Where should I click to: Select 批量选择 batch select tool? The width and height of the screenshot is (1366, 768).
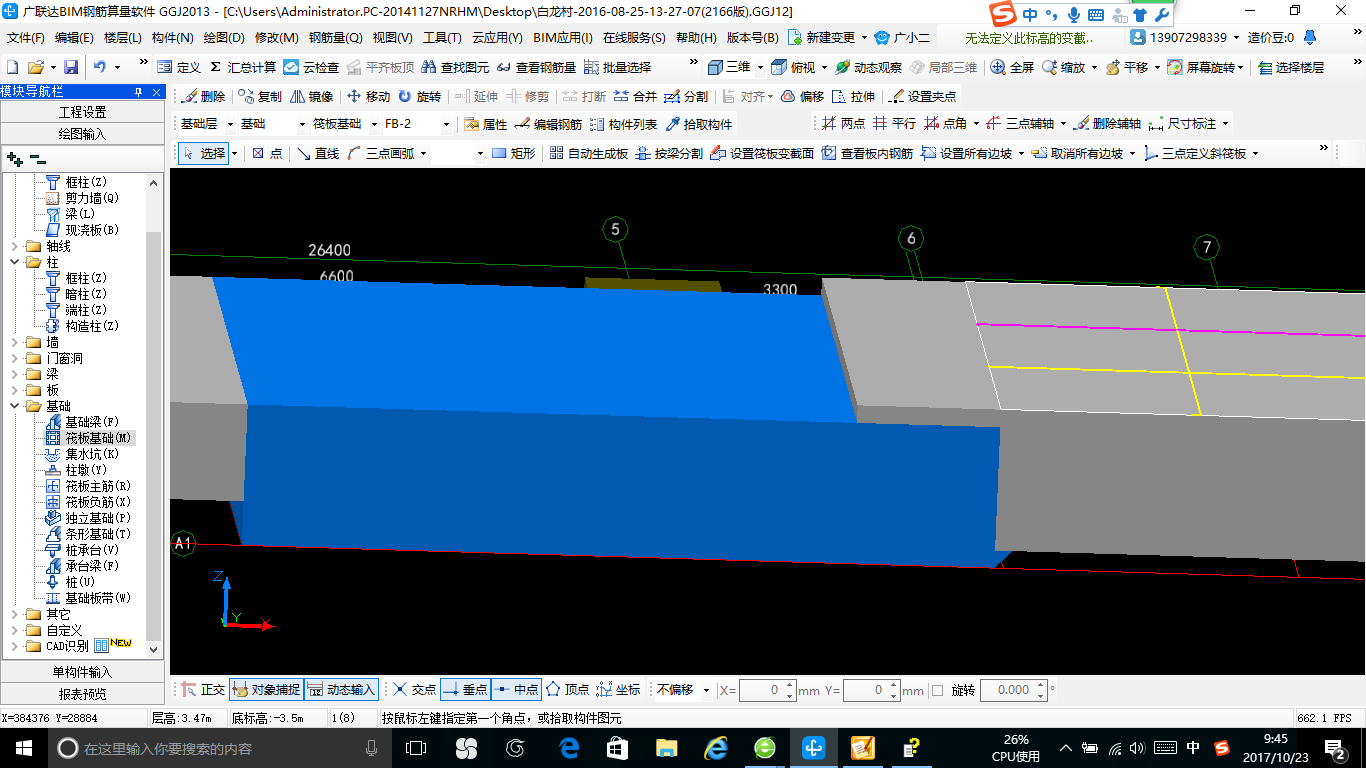tap(617, 67)
